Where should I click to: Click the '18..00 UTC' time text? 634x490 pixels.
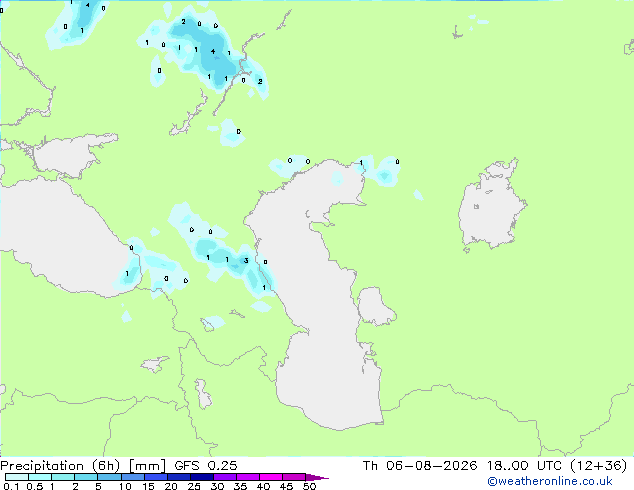[525, 466]
